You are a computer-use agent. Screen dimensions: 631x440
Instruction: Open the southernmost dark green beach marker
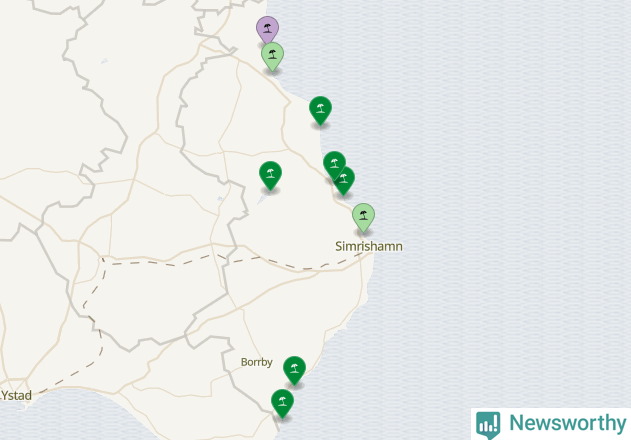(x=283, y=403)
